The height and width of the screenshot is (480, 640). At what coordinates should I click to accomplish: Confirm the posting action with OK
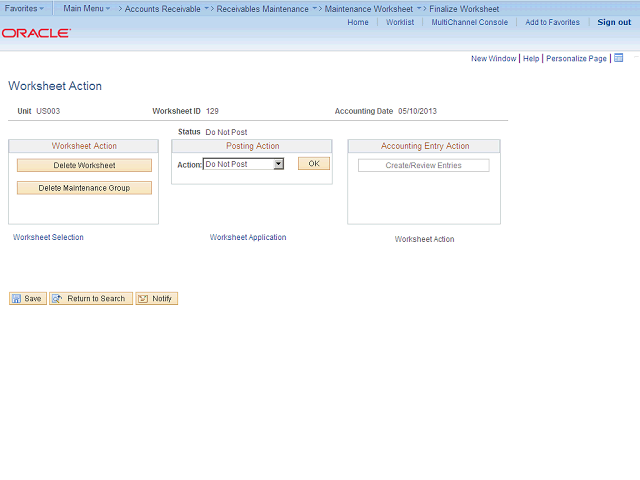(x=314, y=164)
